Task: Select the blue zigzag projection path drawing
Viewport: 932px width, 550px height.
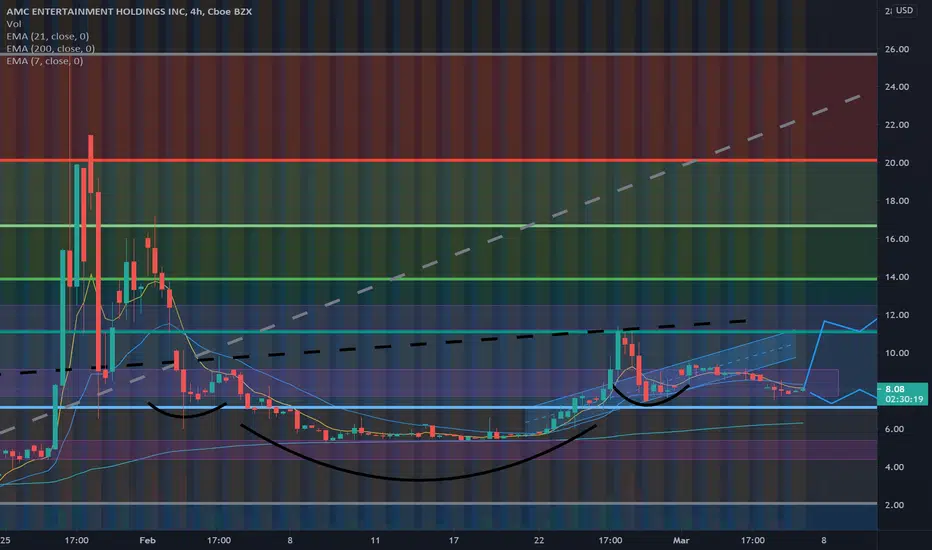Action: [x=840, y=363]
